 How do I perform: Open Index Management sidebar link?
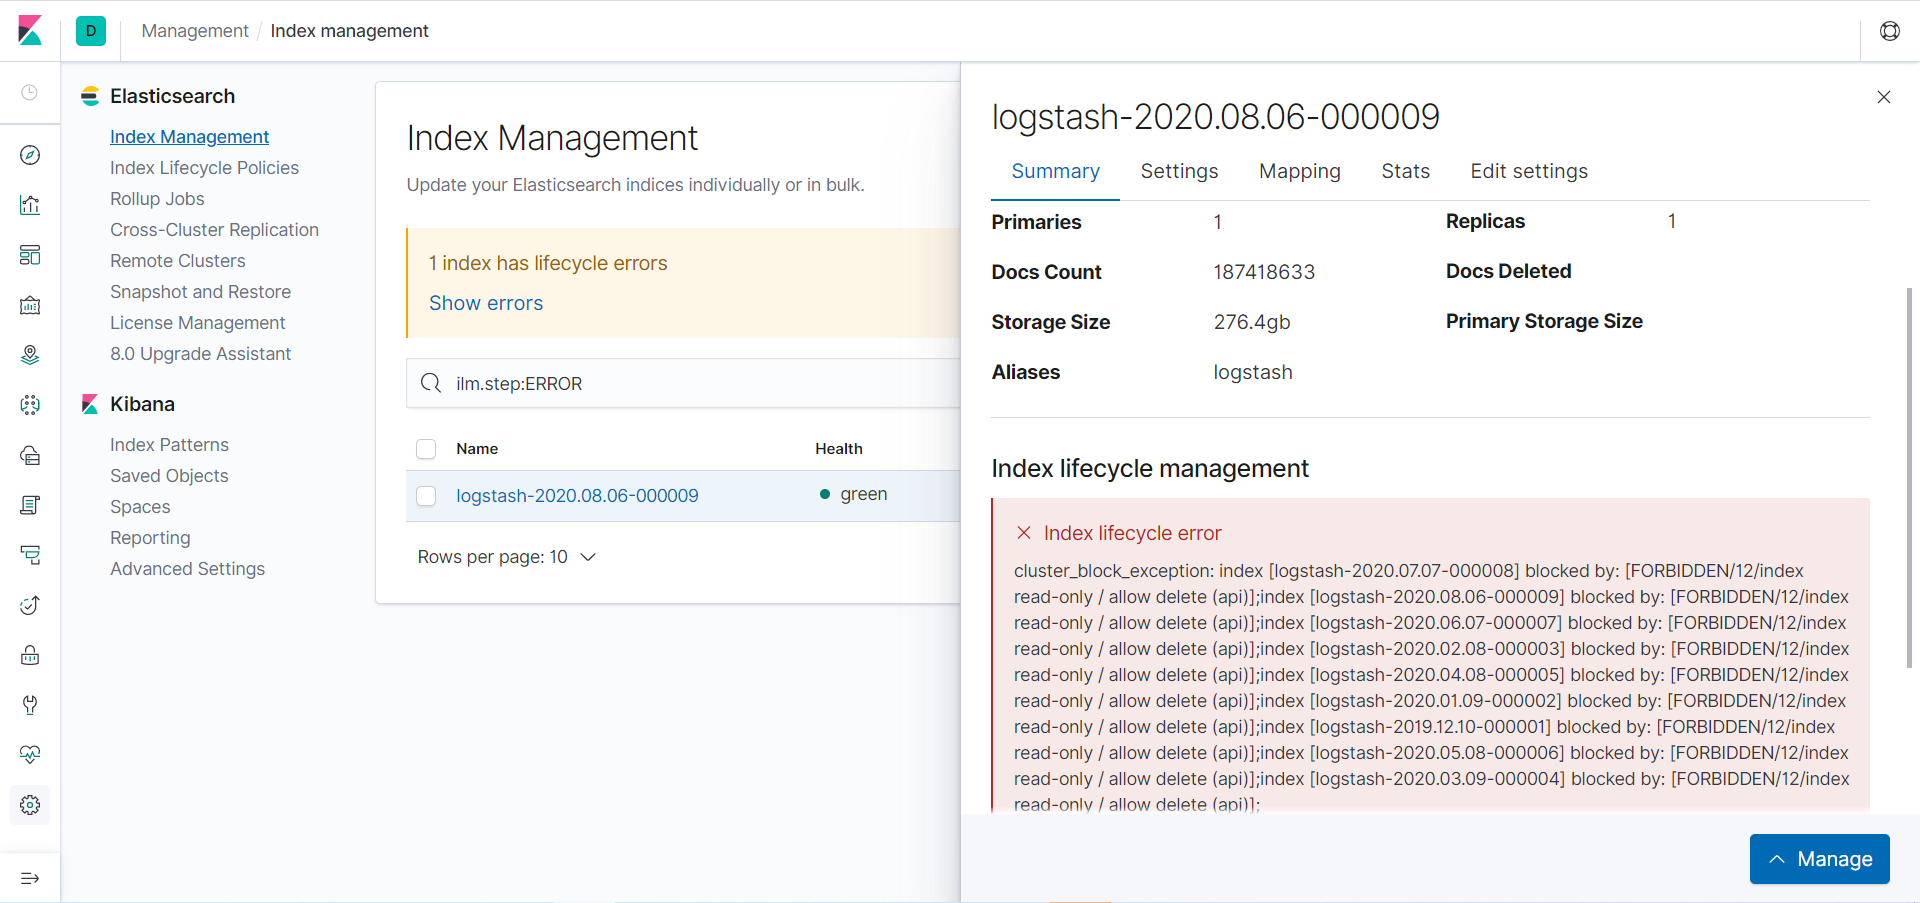(189, 137)
